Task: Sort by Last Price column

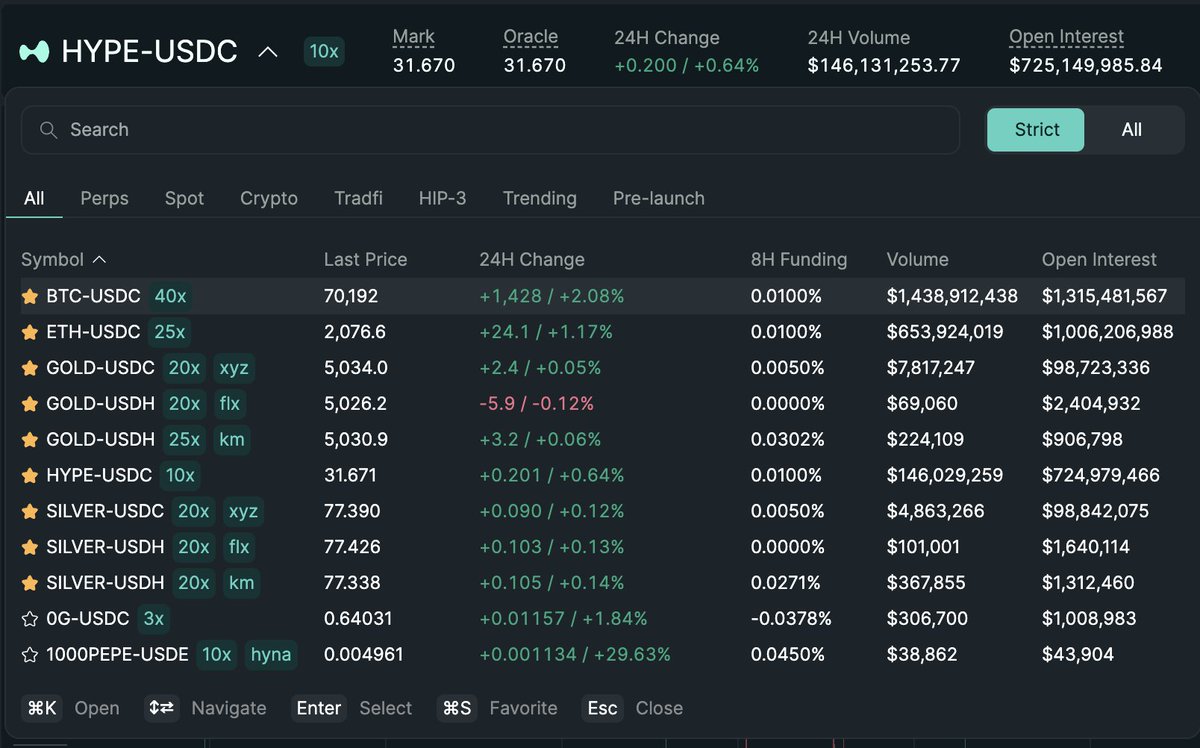Action: (x=365, y=259)
